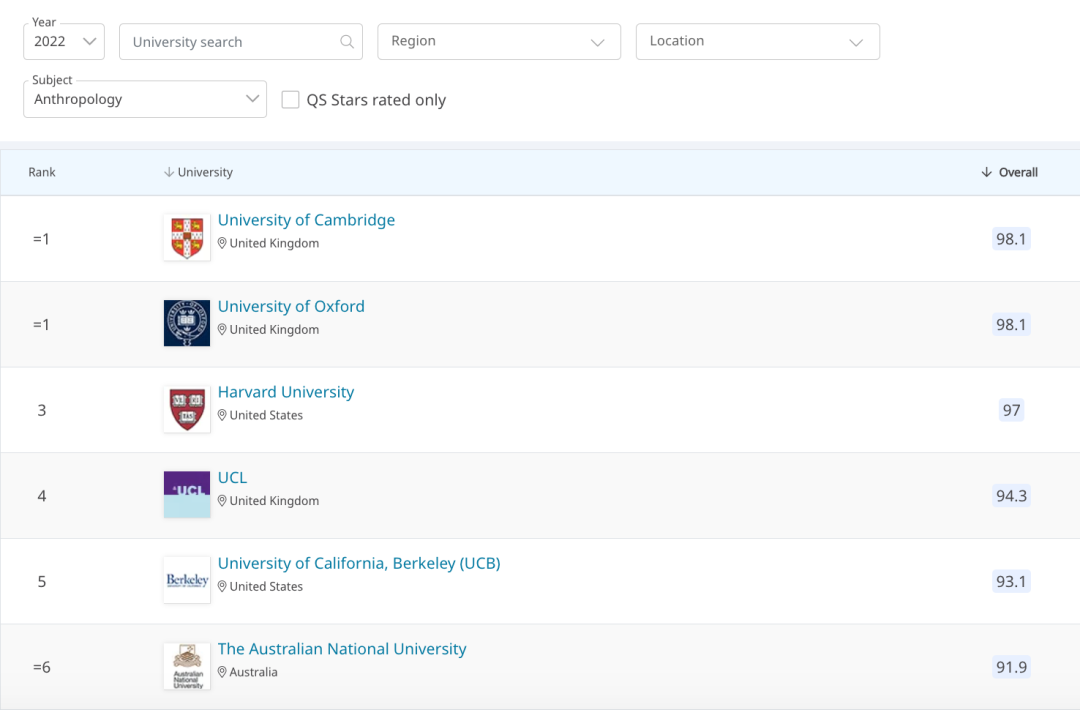Click rank =1 in Oxford row
The width and height of the screenshot is (1080, 710).
click(41, 324)
